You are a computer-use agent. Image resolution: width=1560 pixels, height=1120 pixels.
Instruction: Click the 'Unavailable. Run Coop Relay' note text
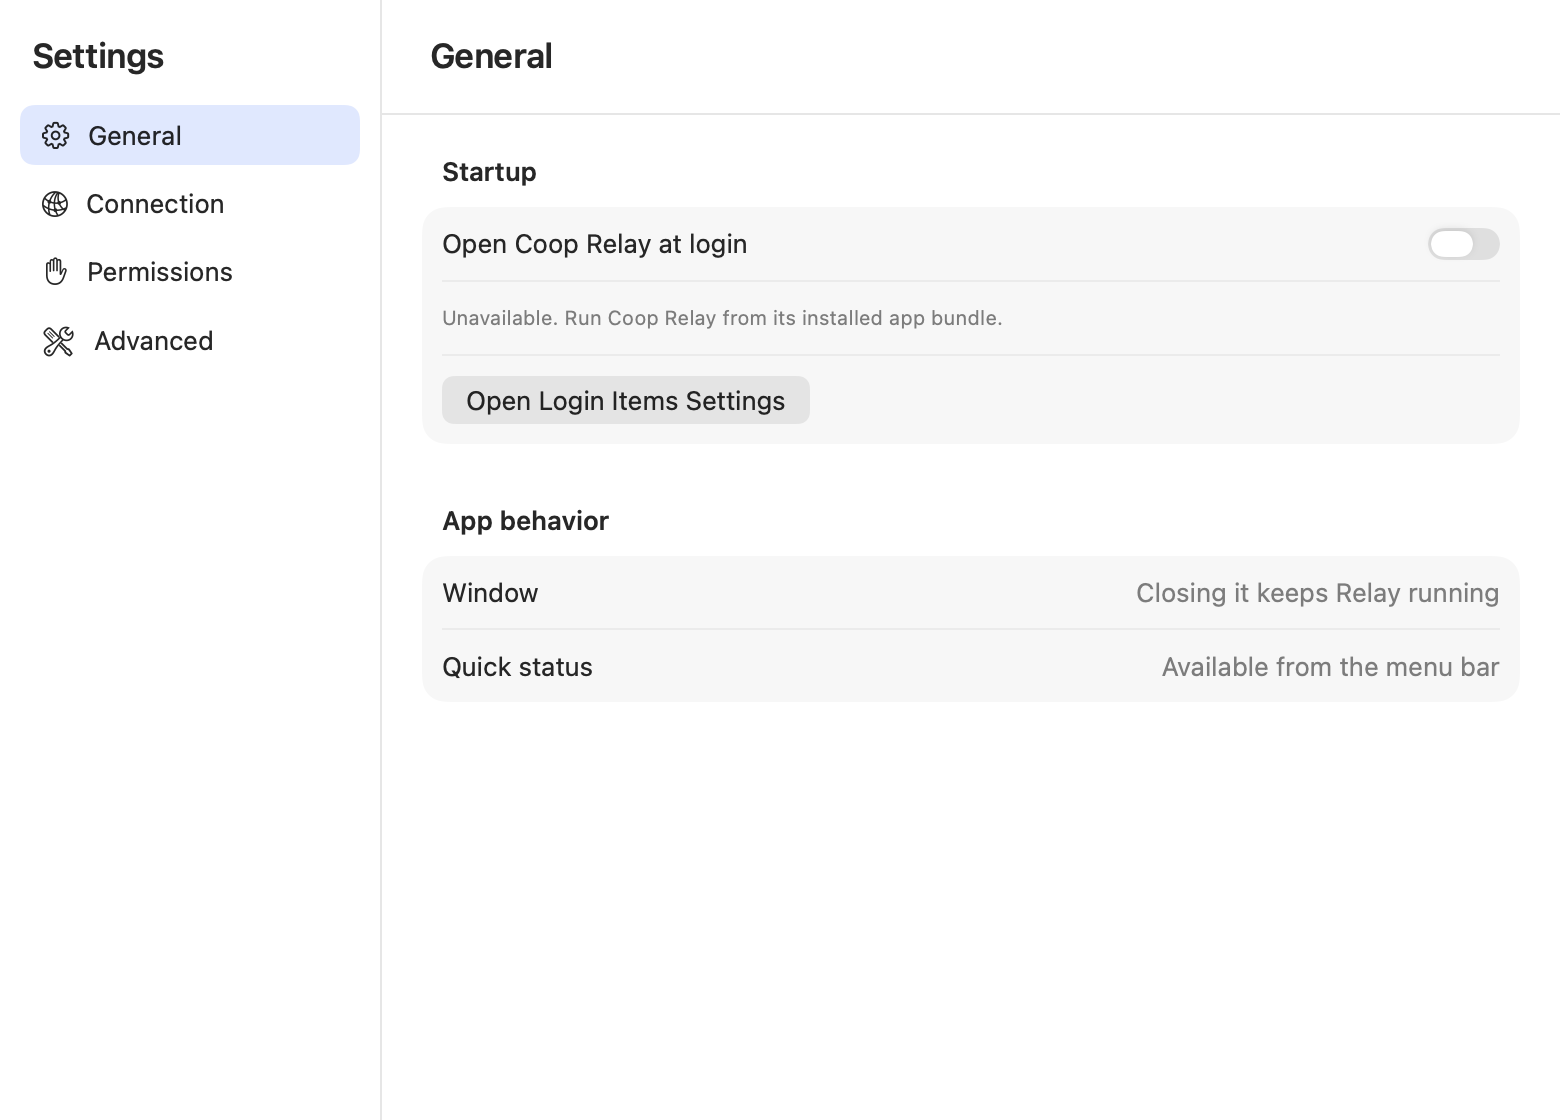pyautogui.click(x=722, y=318)
